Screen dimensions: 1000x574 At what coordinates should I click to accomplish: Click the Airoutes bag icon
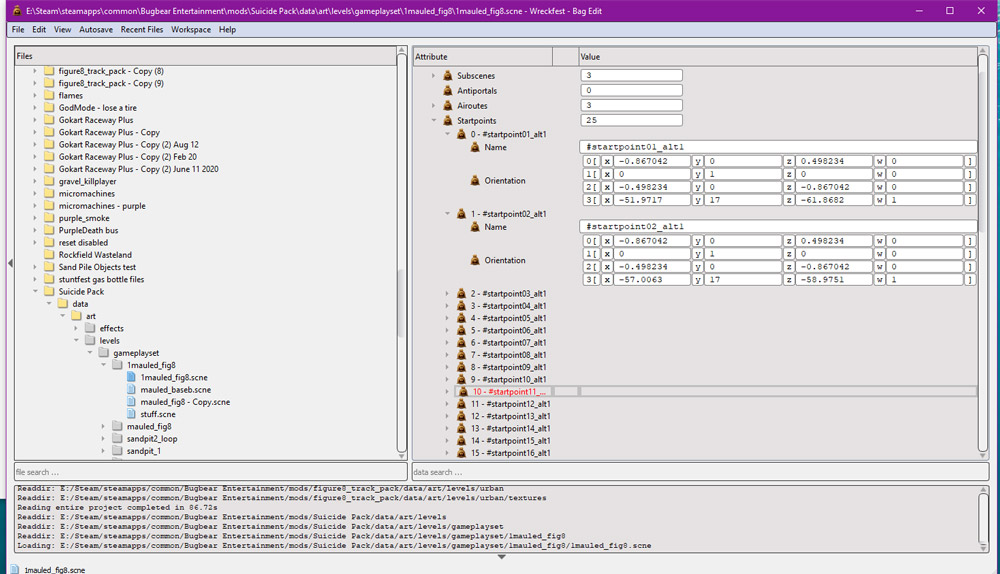coord(448,105)
